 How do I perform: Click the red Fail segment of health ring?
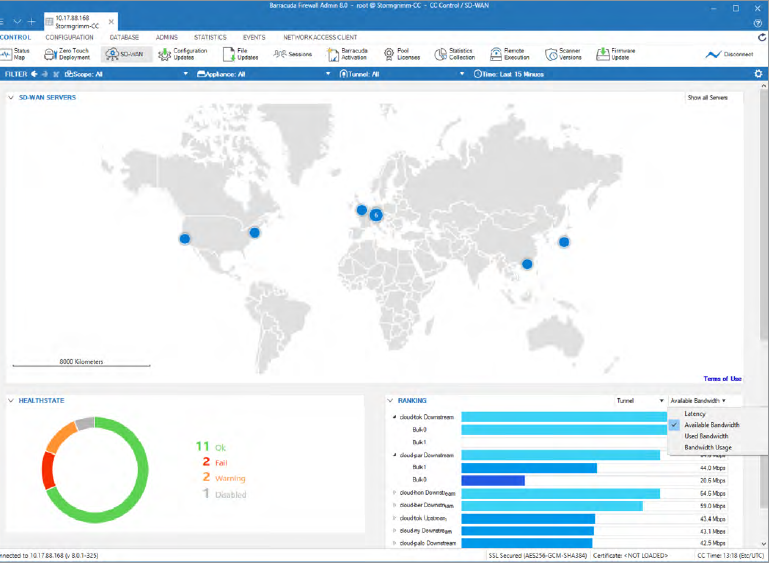coord(48,470)
